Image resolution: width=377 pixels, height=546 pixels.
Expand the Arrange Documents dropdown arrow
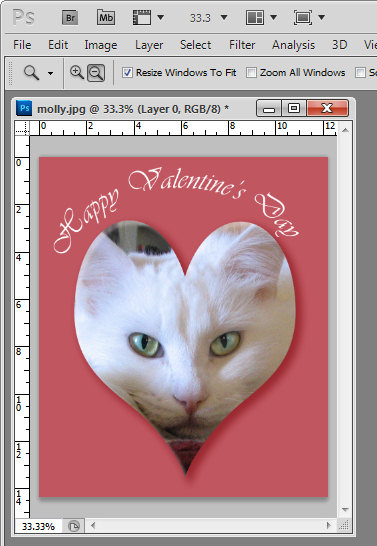(274, 17)
